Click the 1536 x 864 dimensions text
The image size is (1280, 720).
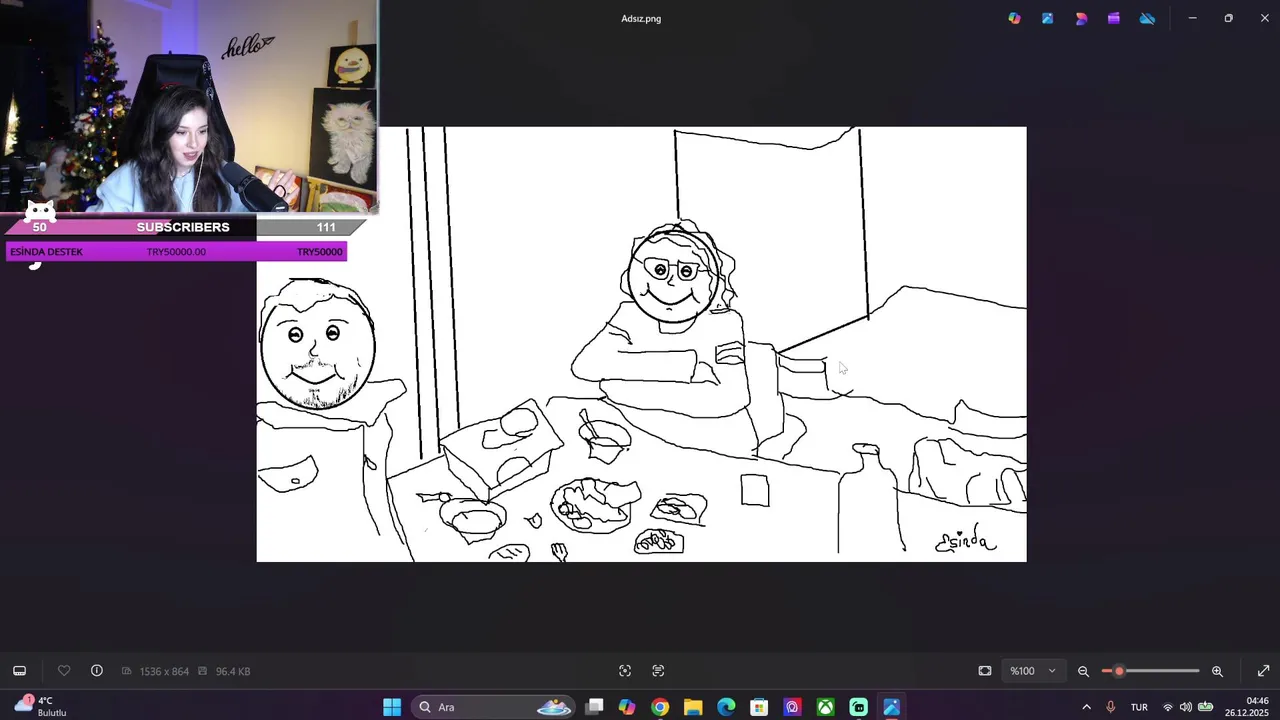coord(164,672)
